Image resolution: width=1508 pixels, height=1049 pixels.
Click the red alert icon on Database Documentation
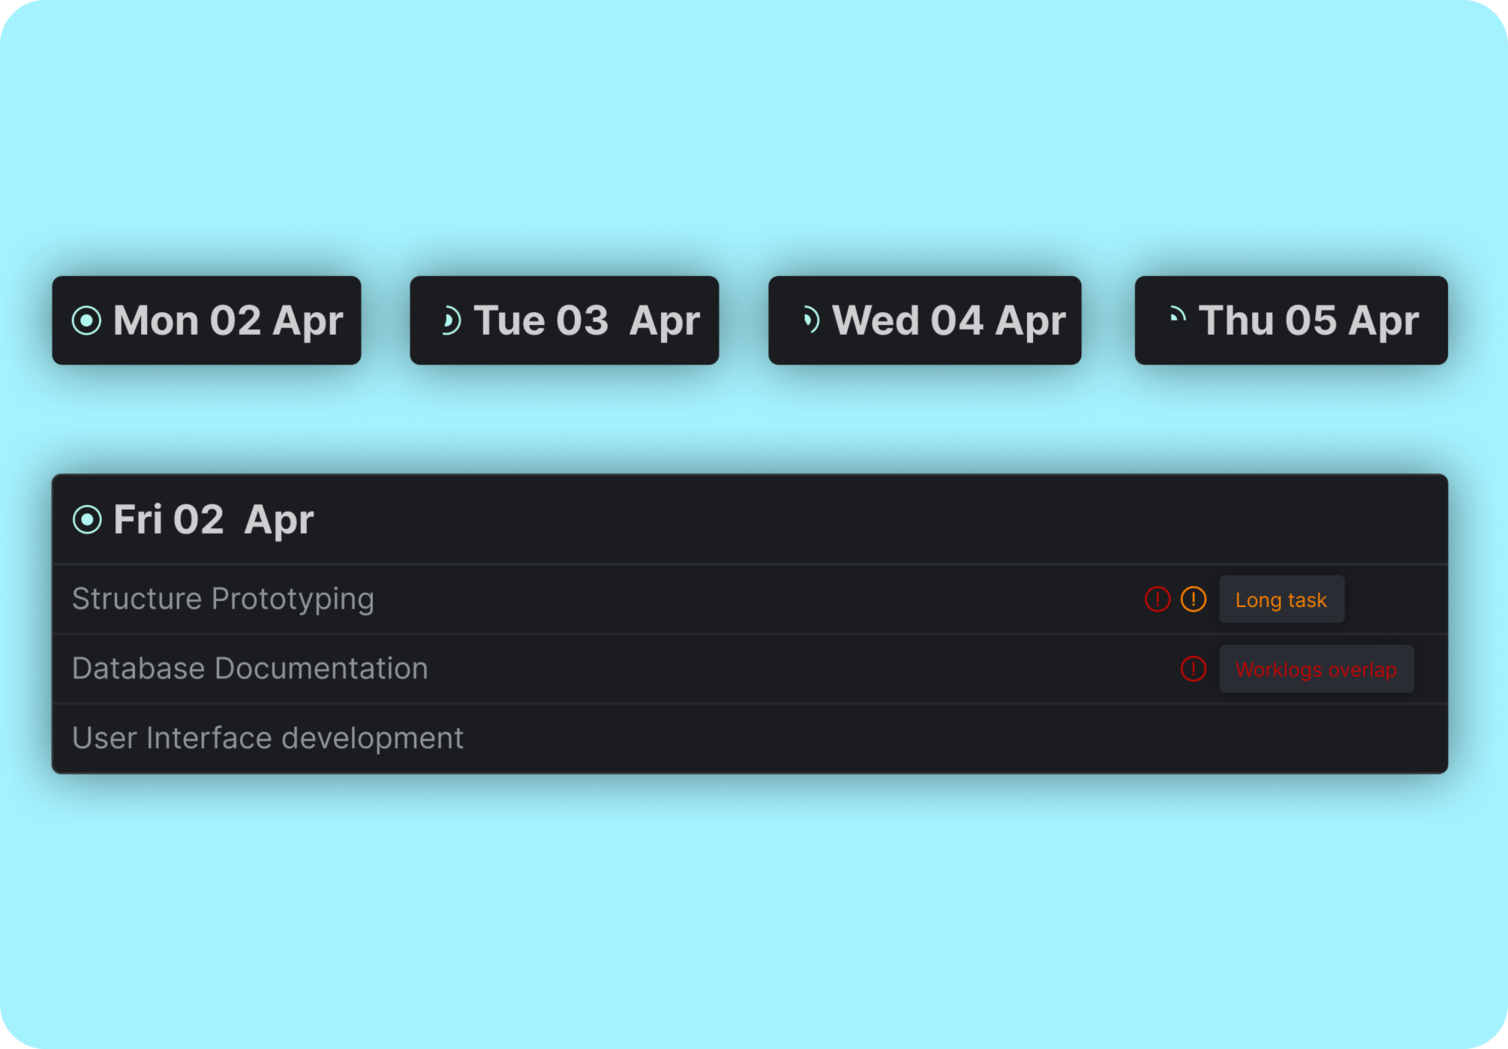(x=1193, y=668)
